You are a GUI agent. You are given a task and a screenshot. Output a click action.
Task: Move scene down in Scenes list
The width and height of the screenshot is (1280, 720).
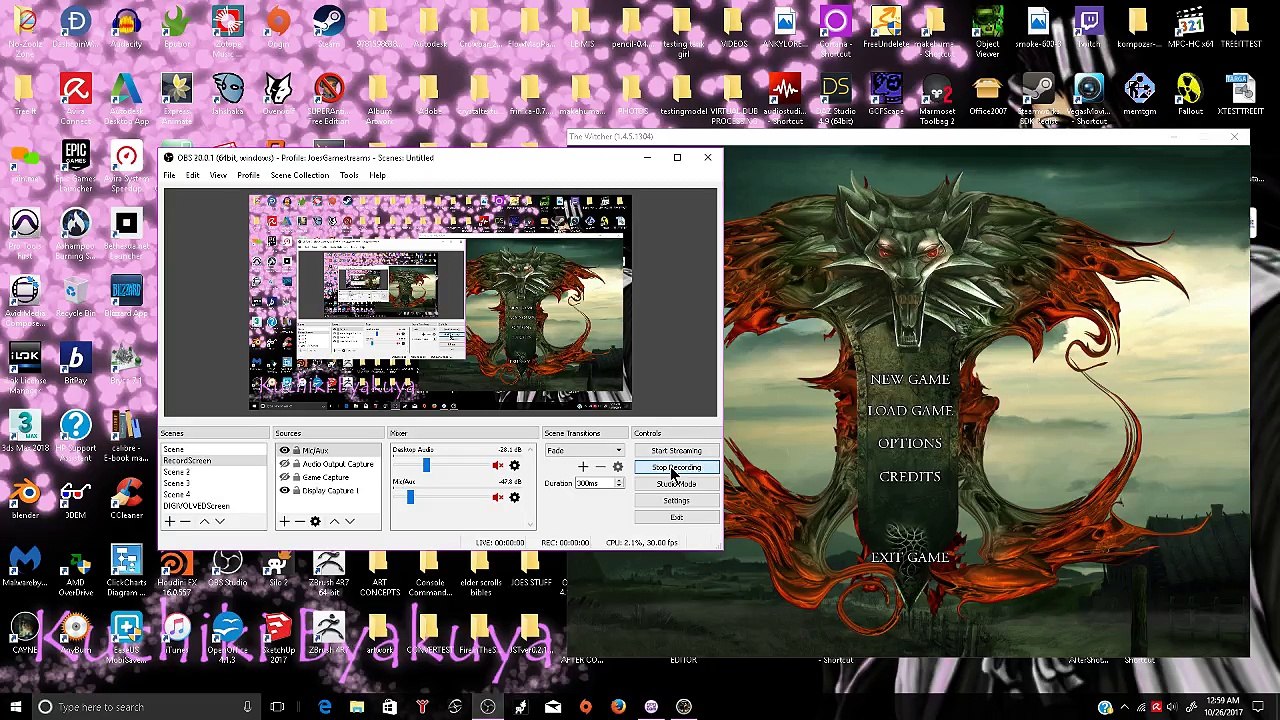(x=220, y=521)
